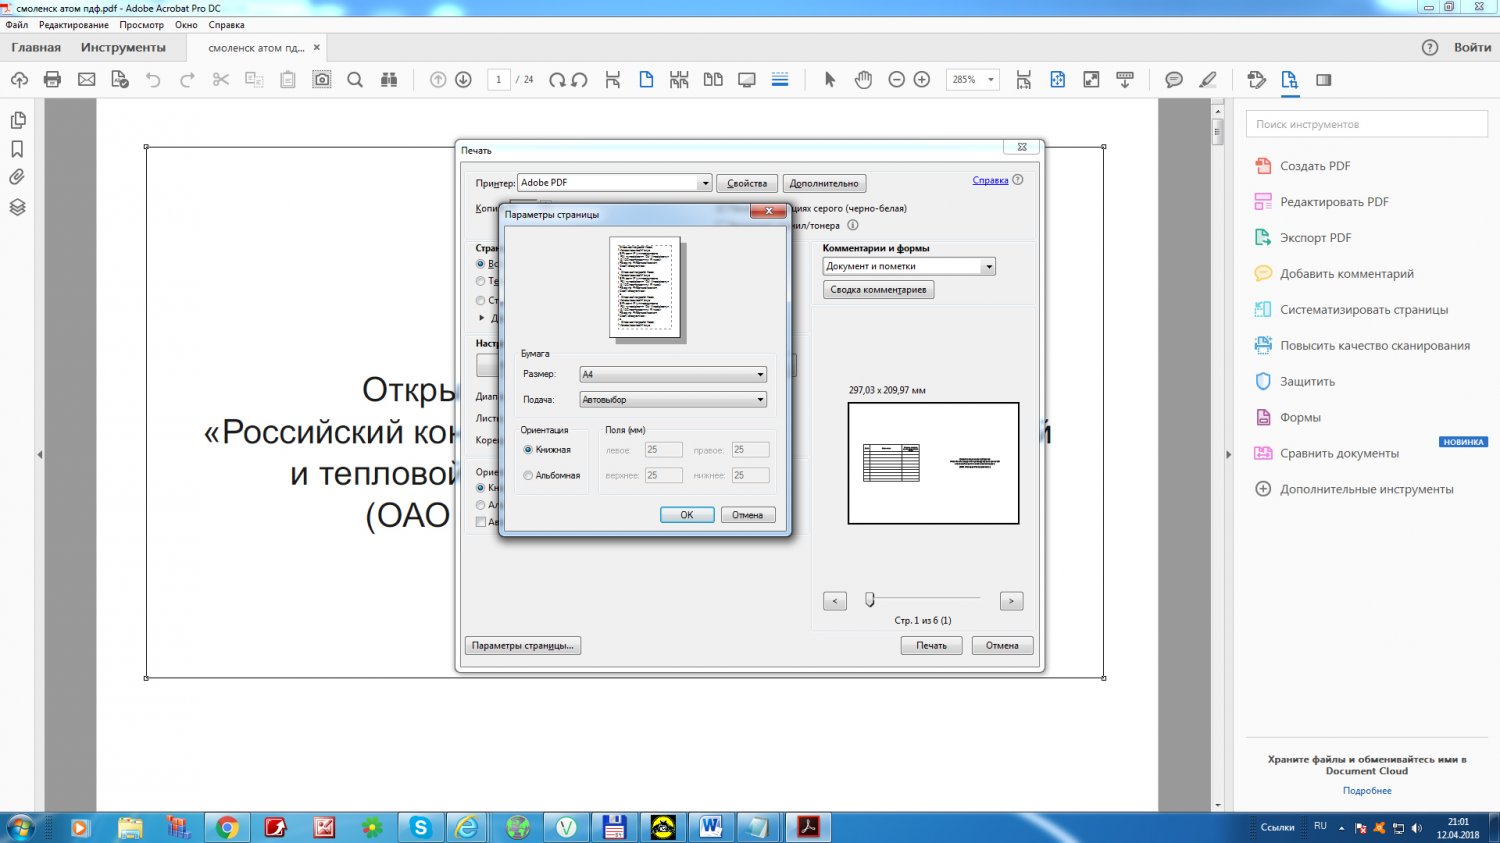Viewport: 1500px width, 843px height.
Task: Click Войти sign-in button
Action: (1472, 48)
